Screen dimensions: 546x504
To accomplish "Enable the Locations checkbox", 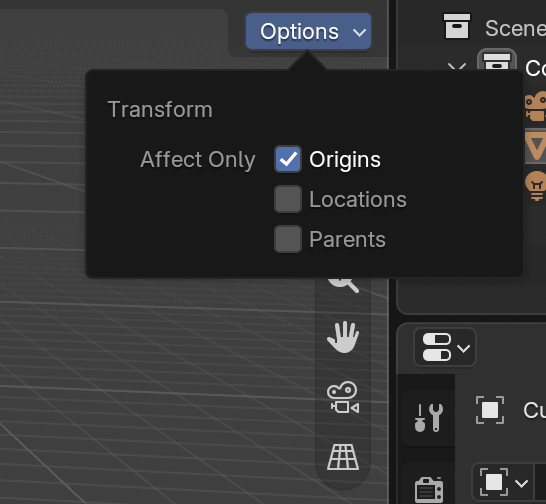I will pos(288,199).
